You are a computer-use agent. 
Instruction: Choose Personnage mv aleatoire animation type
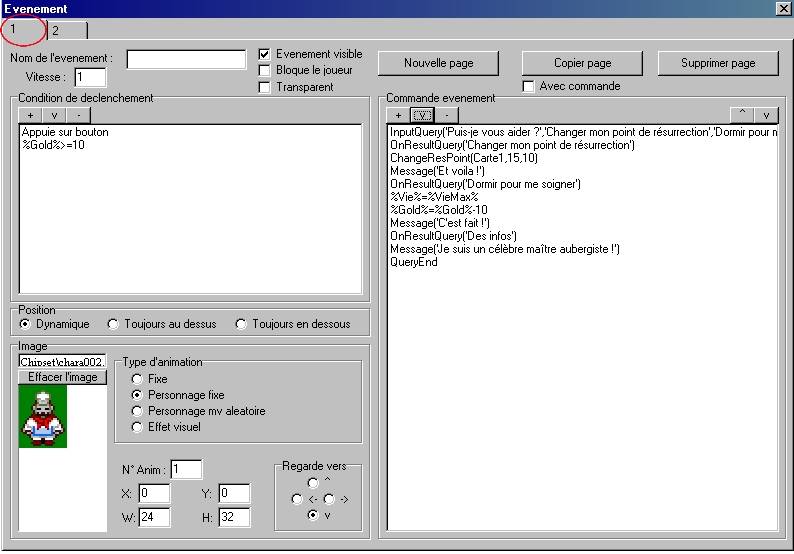137,411
